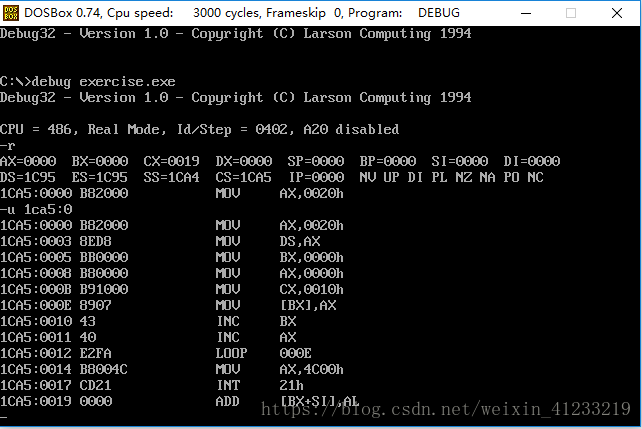Click the '-u 1ca5:0' command

click(36, 209)
